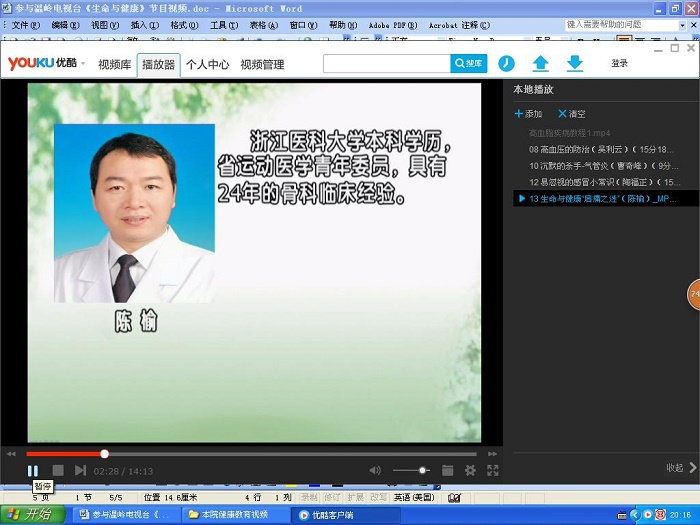Open Word 表格 menu
The height and width of the screenshot is (525, 700).
point(263,25)
